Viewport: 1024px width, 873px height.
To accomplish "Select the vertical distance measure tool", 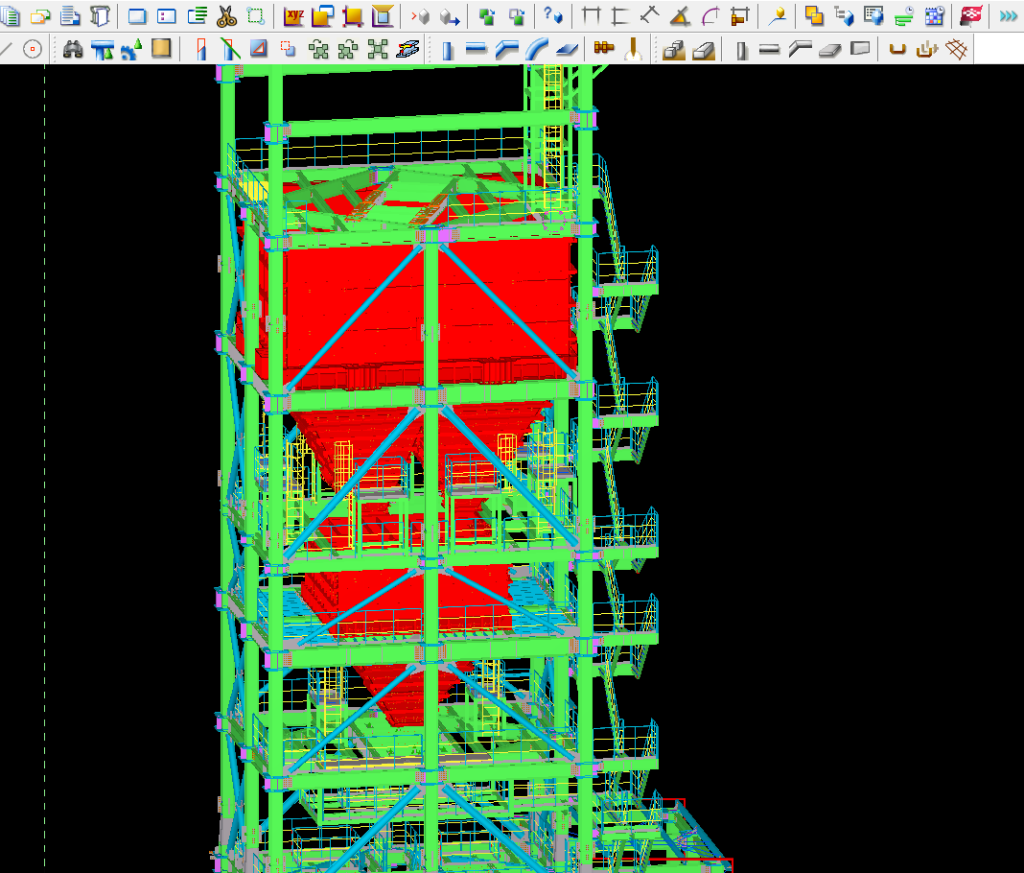I will pos(620,16).
